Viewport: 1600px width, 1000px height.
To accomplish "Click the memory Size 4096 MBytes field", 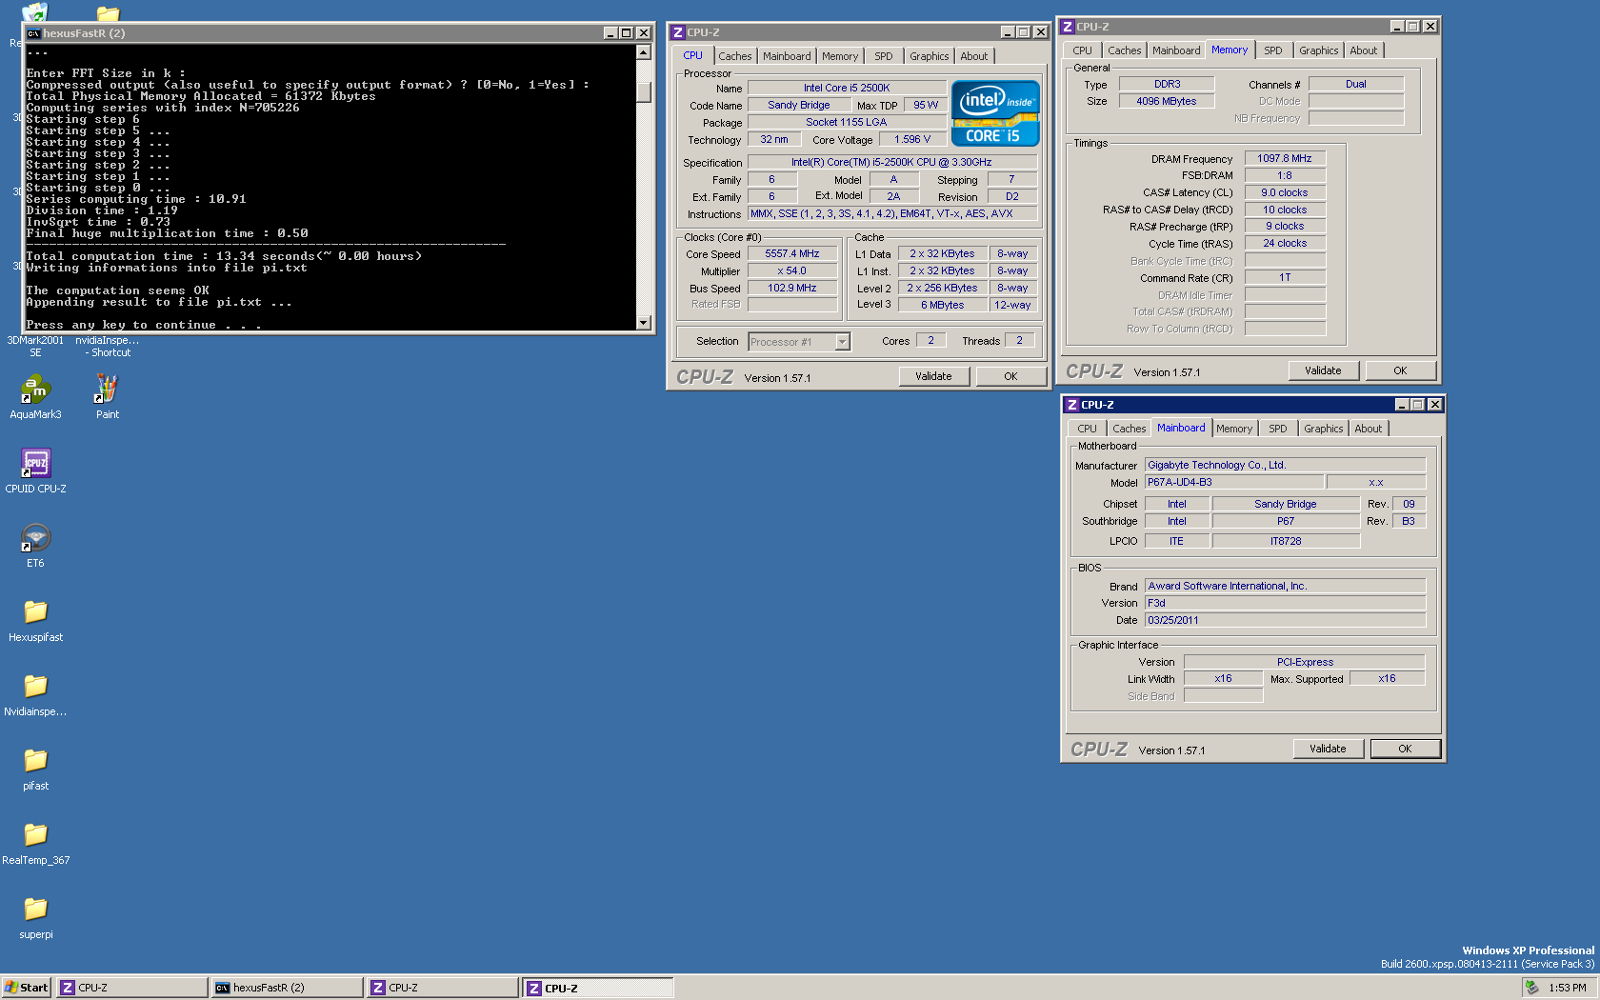I will click(1167, 101).
